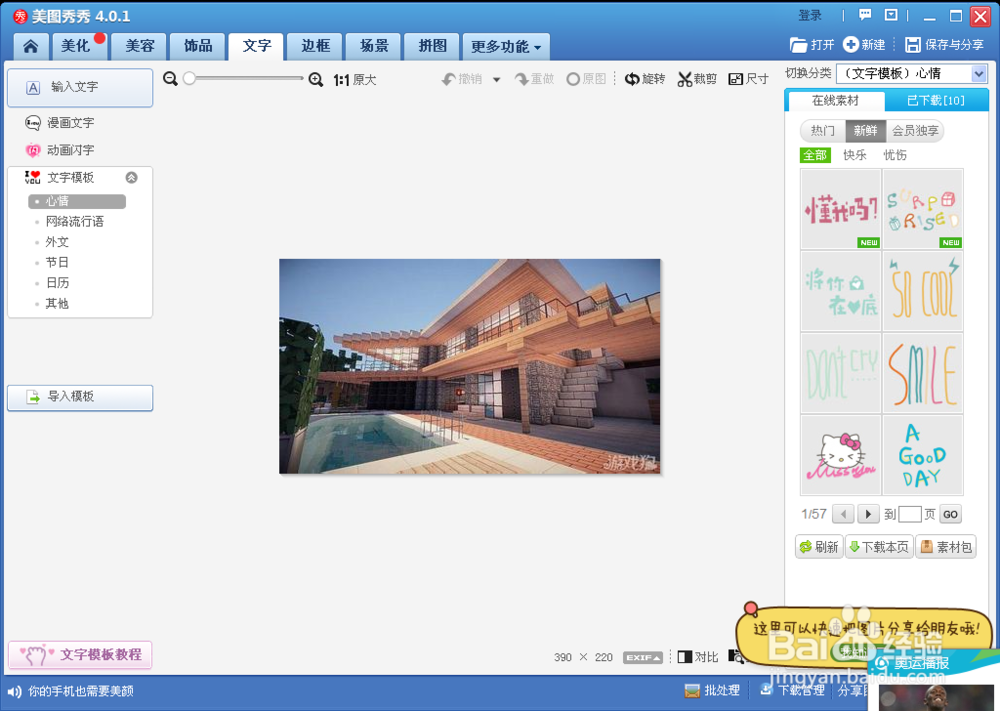This screenshot has width=1000, height=711.
Task: Select 外文 category
Action: [x=57, y=242]
